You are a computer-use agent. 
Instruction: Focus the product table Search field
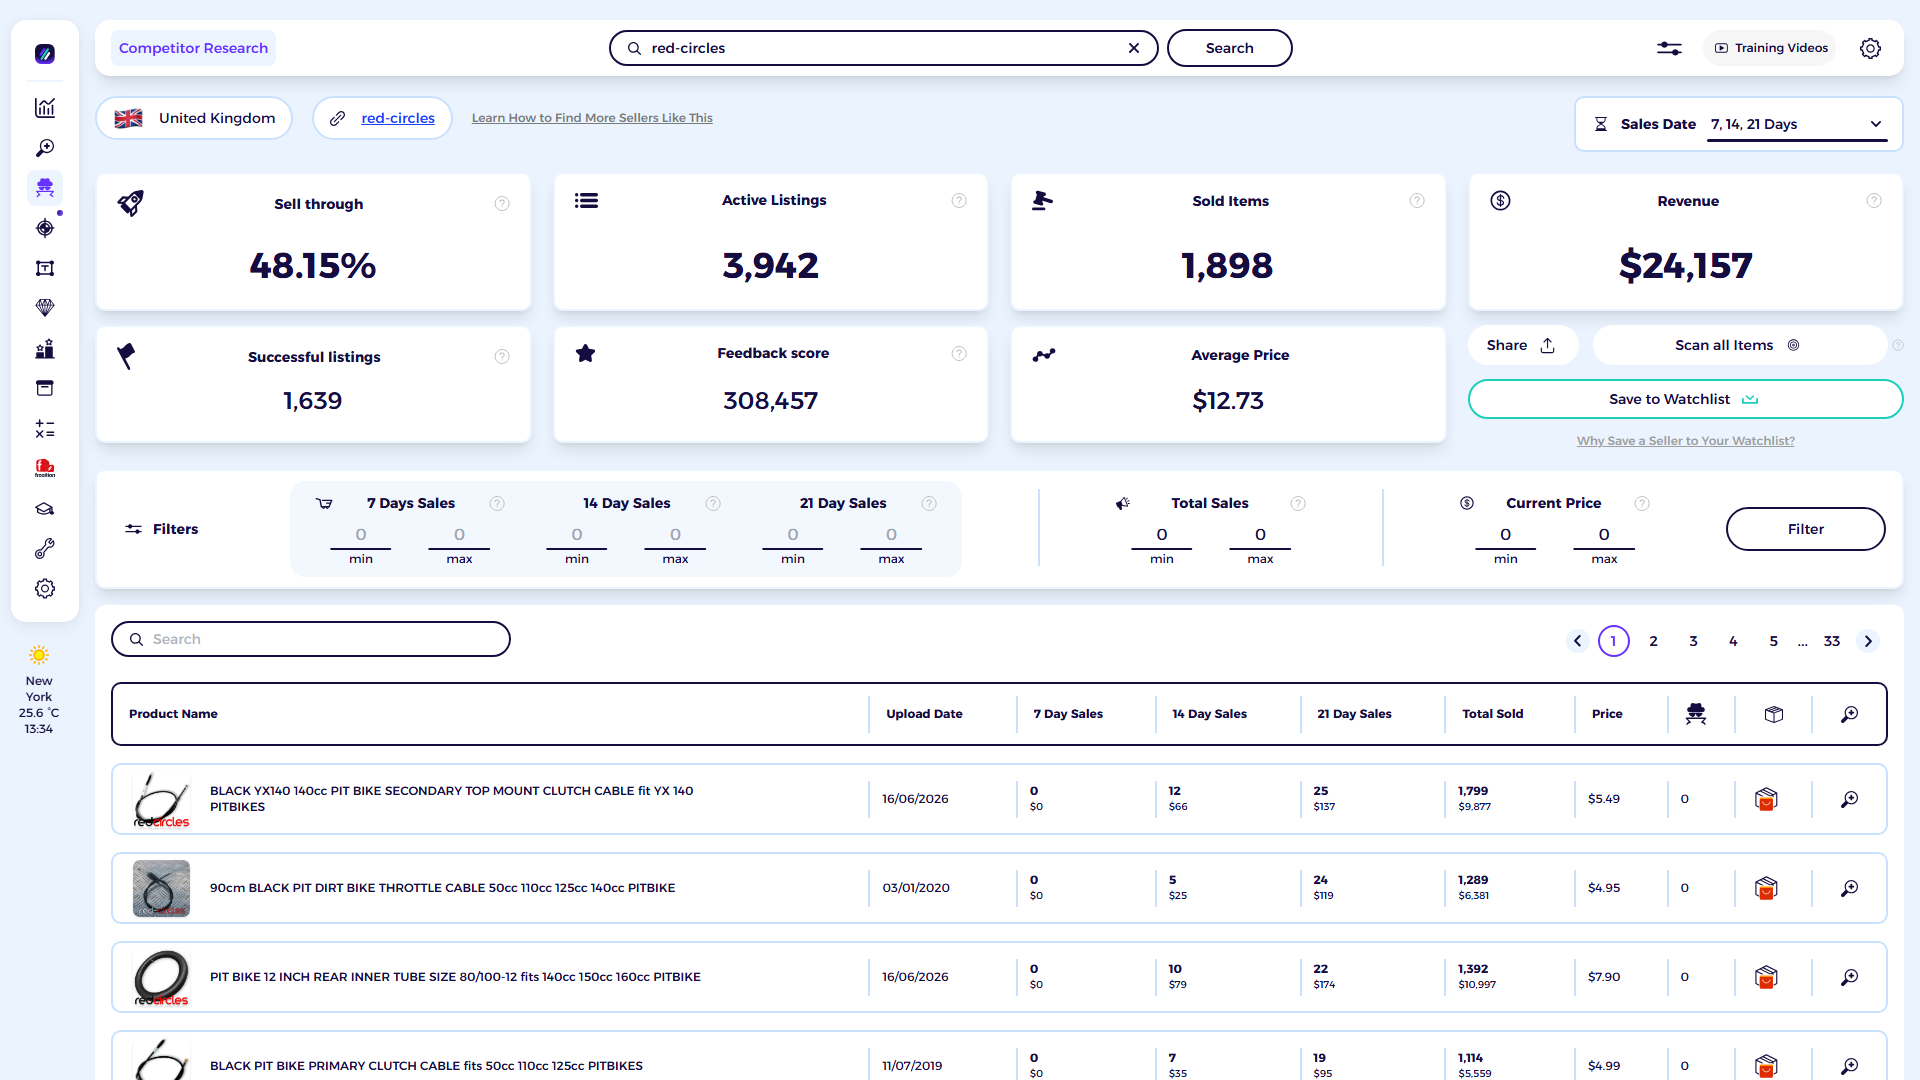(311, 639)
